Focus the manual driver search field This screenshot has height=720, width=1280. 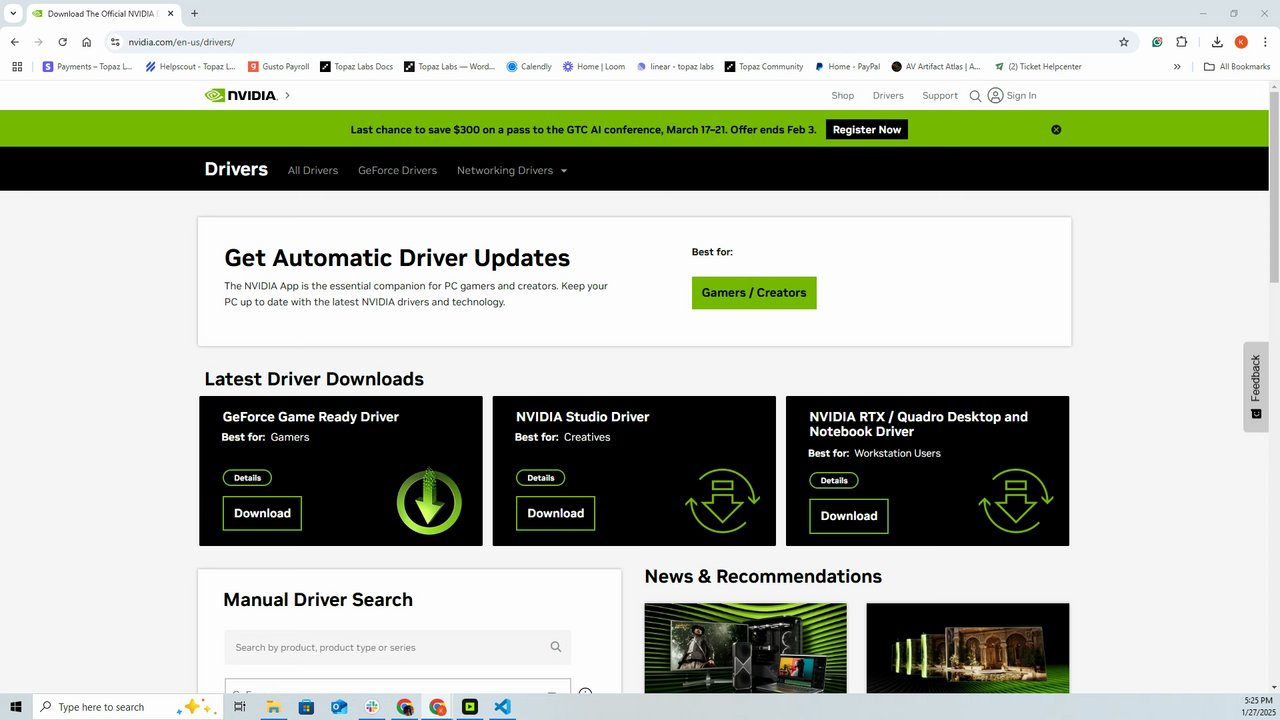tap(398, 647)
